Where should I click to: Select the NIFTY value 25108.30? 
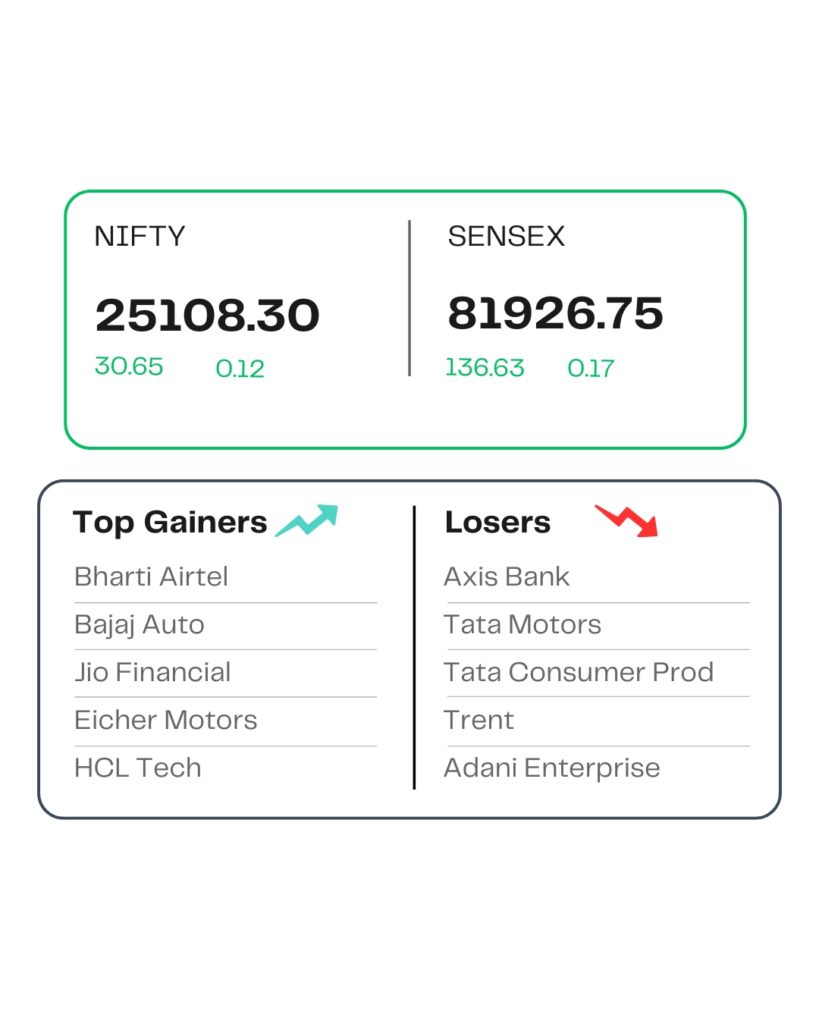[x=207, y=316]
